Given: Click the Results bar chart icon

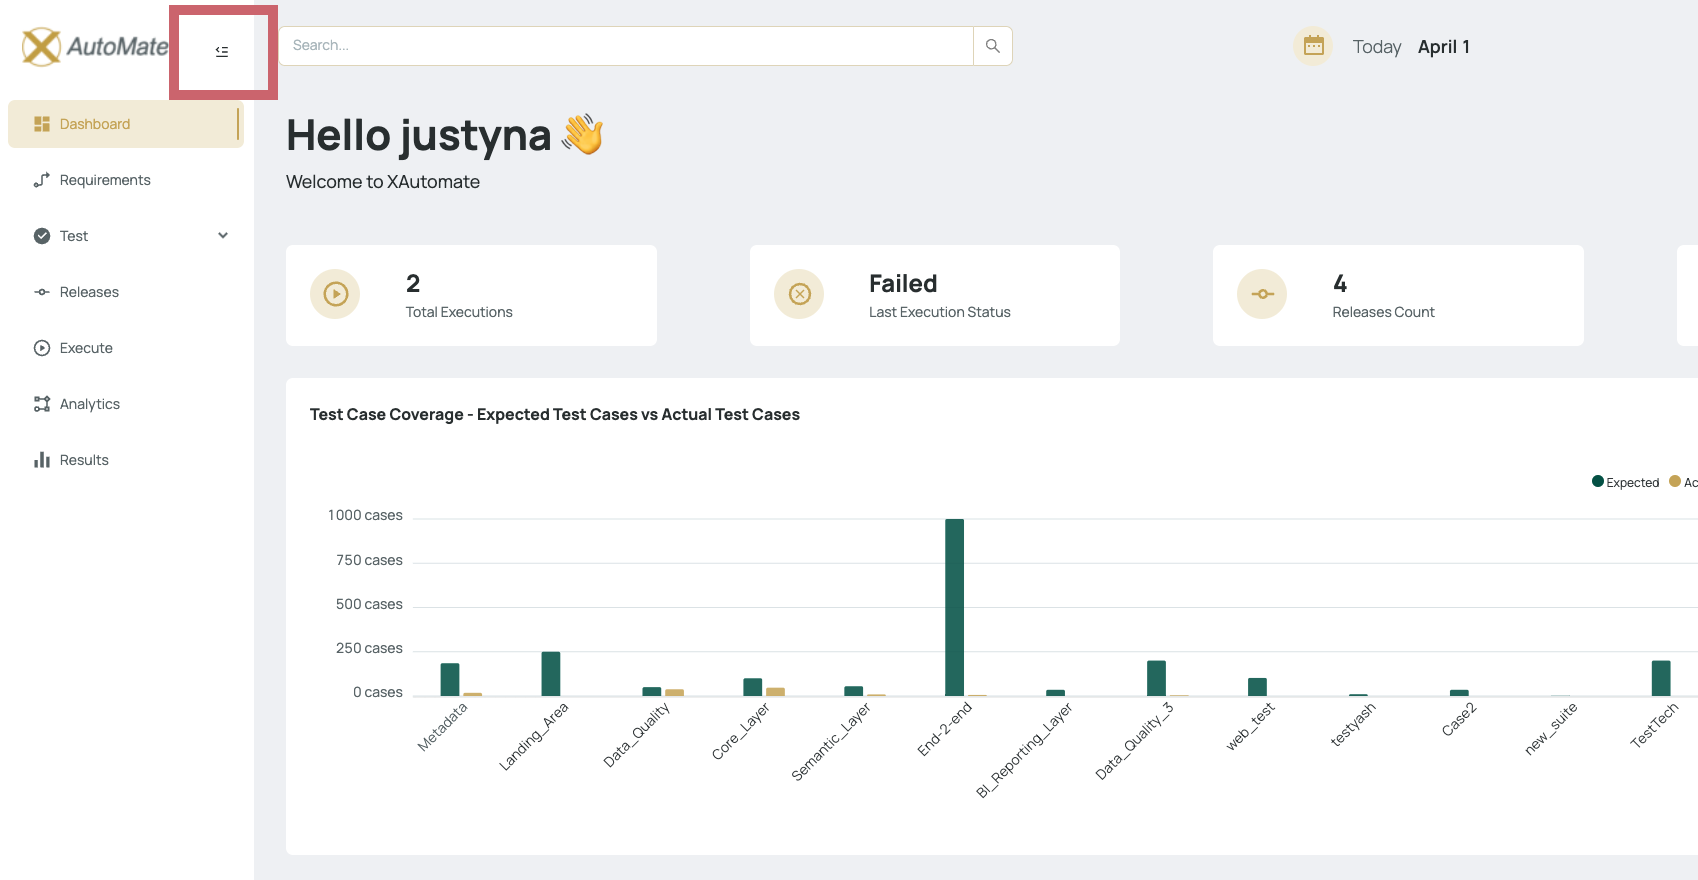Looking at the screenshot, I should pyautogui.click(x=42, y=460).
